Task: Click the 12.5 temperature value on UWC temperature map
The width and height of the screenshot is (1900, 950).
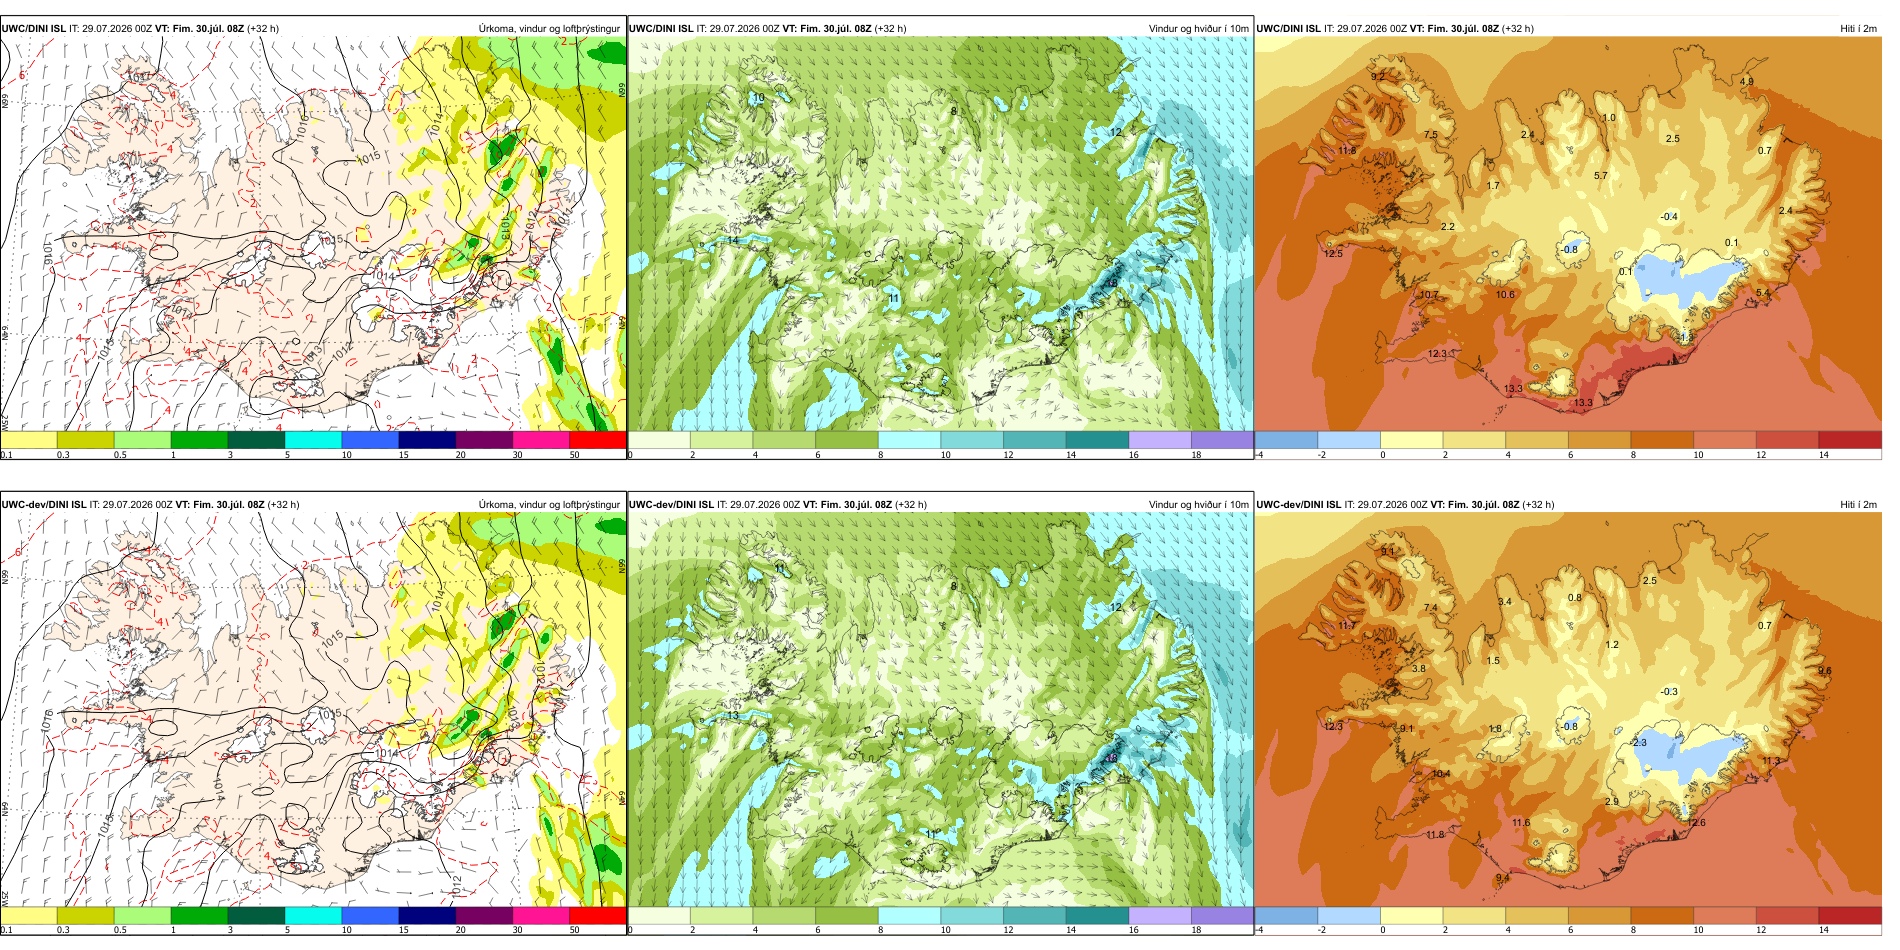Action: tap(1333, 254)
